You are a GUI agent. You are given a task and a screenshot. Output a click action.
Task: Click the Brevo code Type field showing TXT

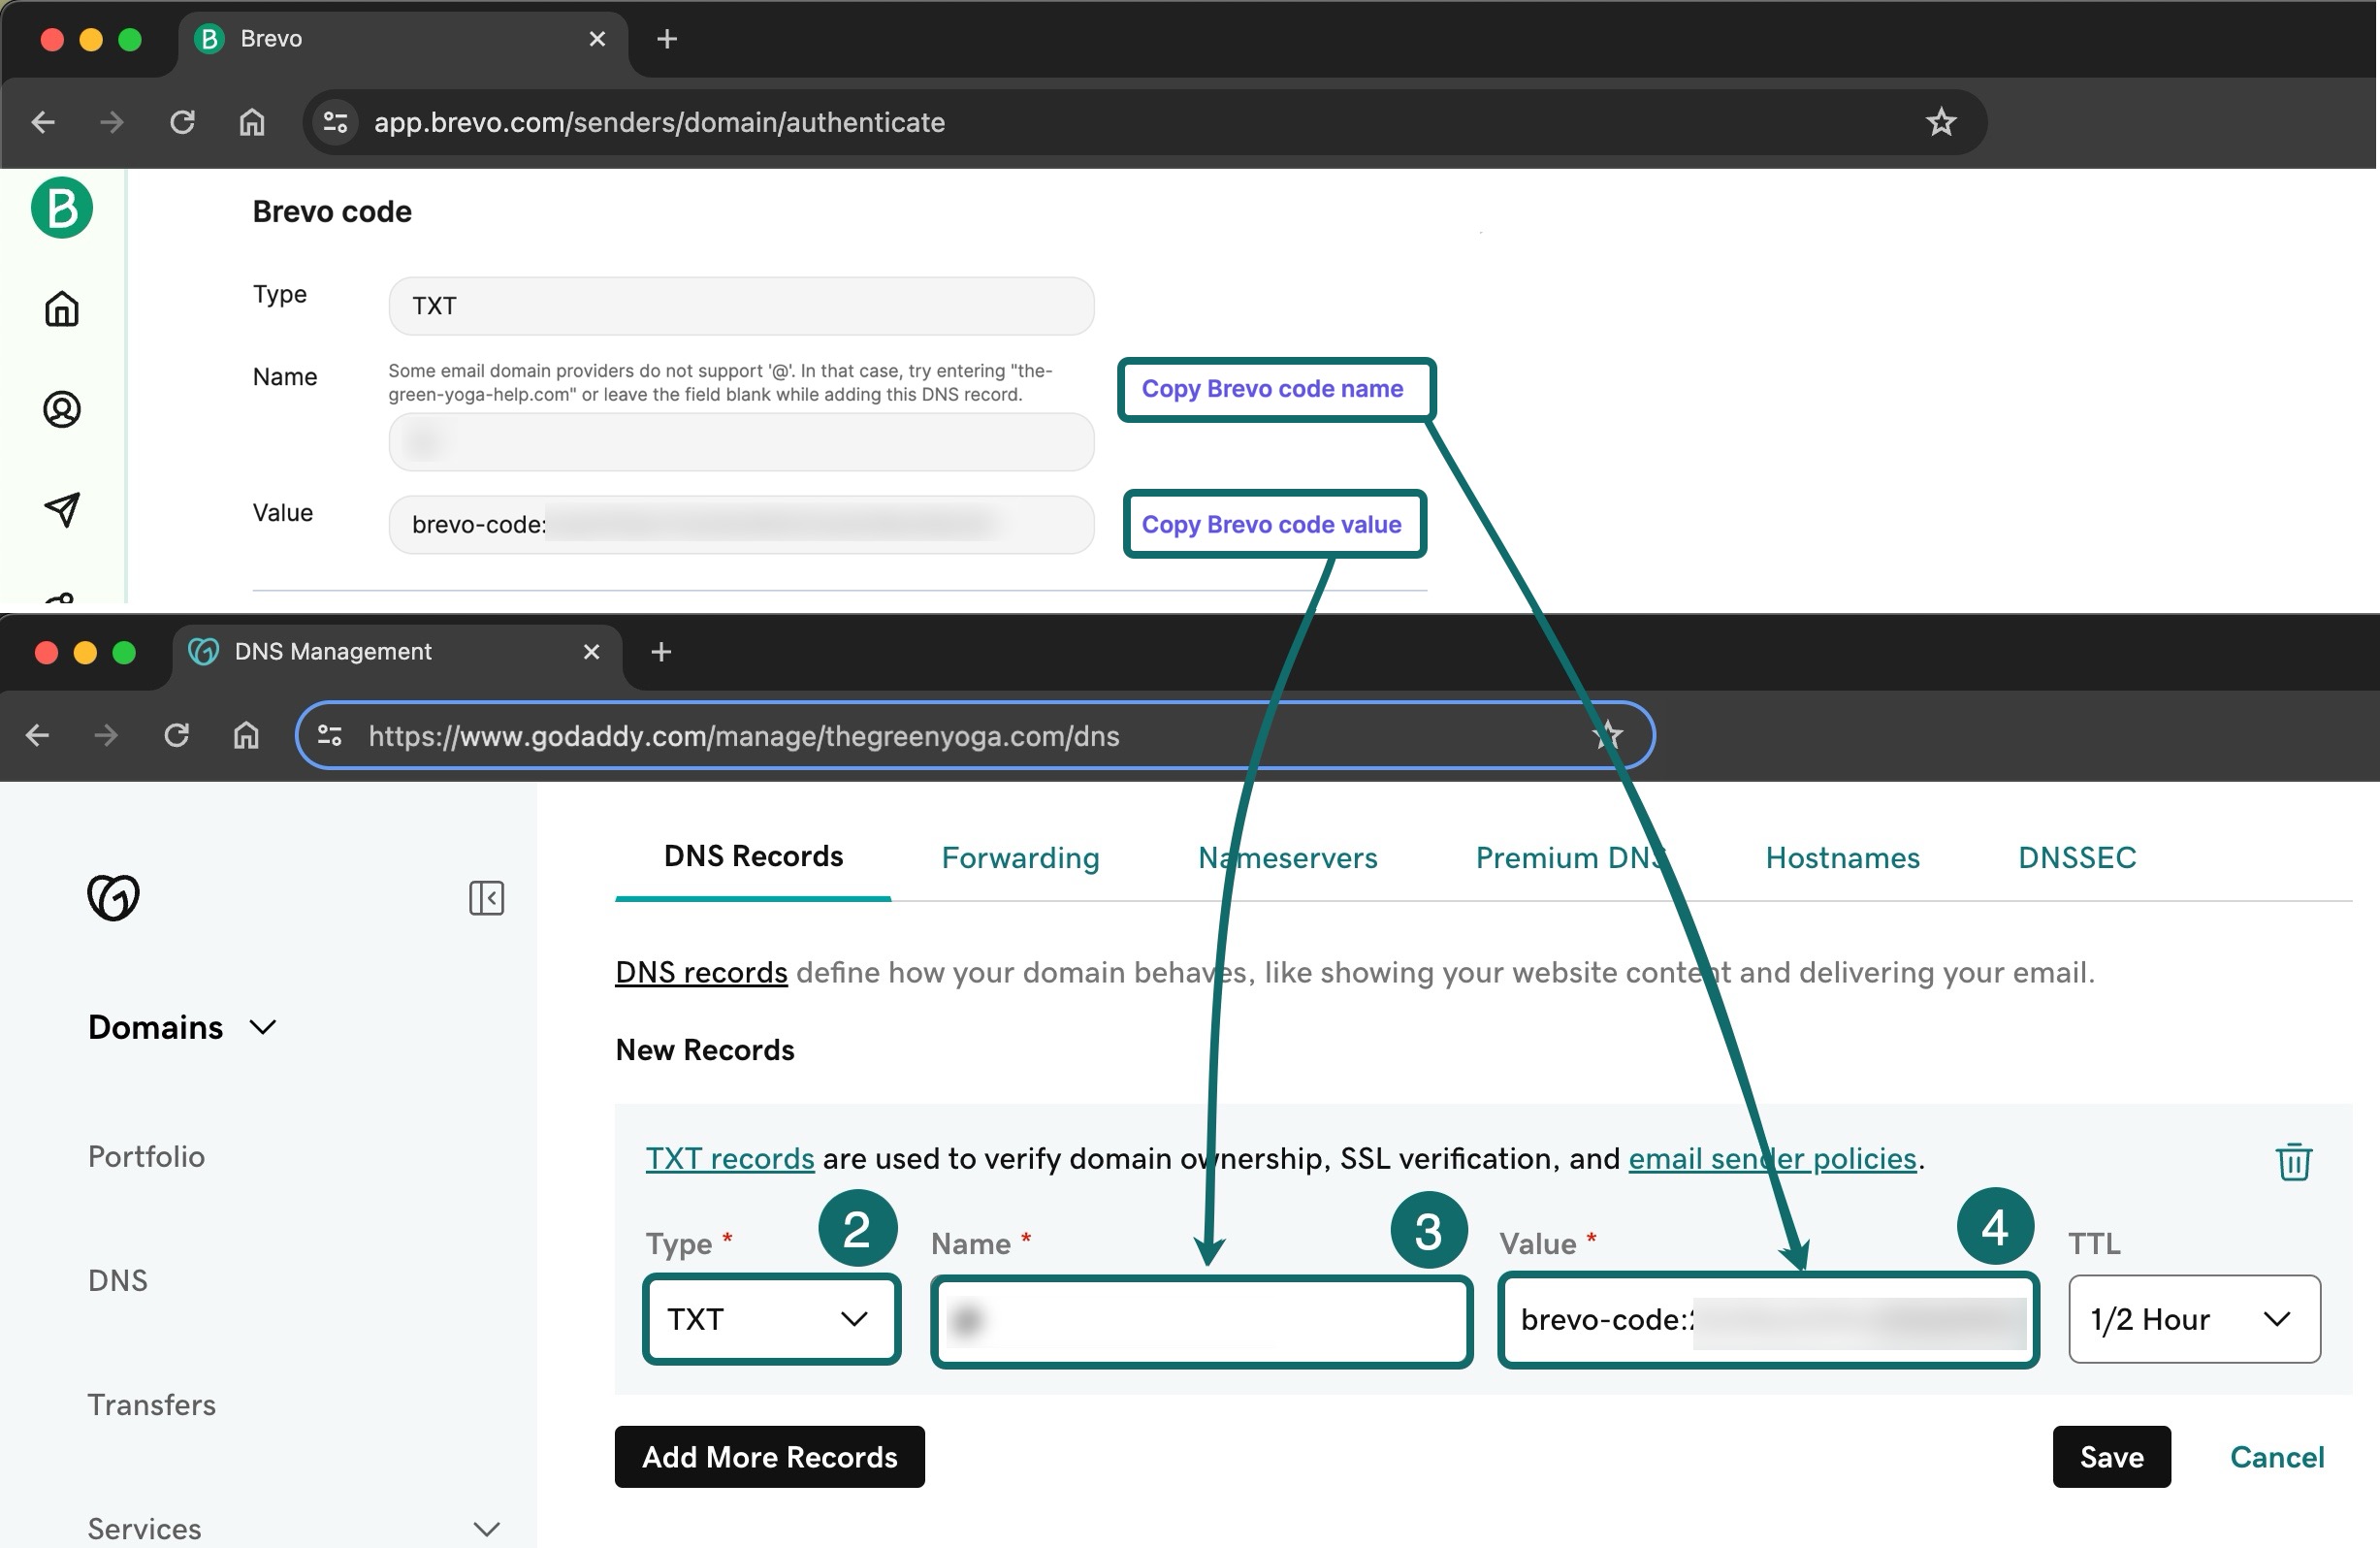click(x=741, y=306)
